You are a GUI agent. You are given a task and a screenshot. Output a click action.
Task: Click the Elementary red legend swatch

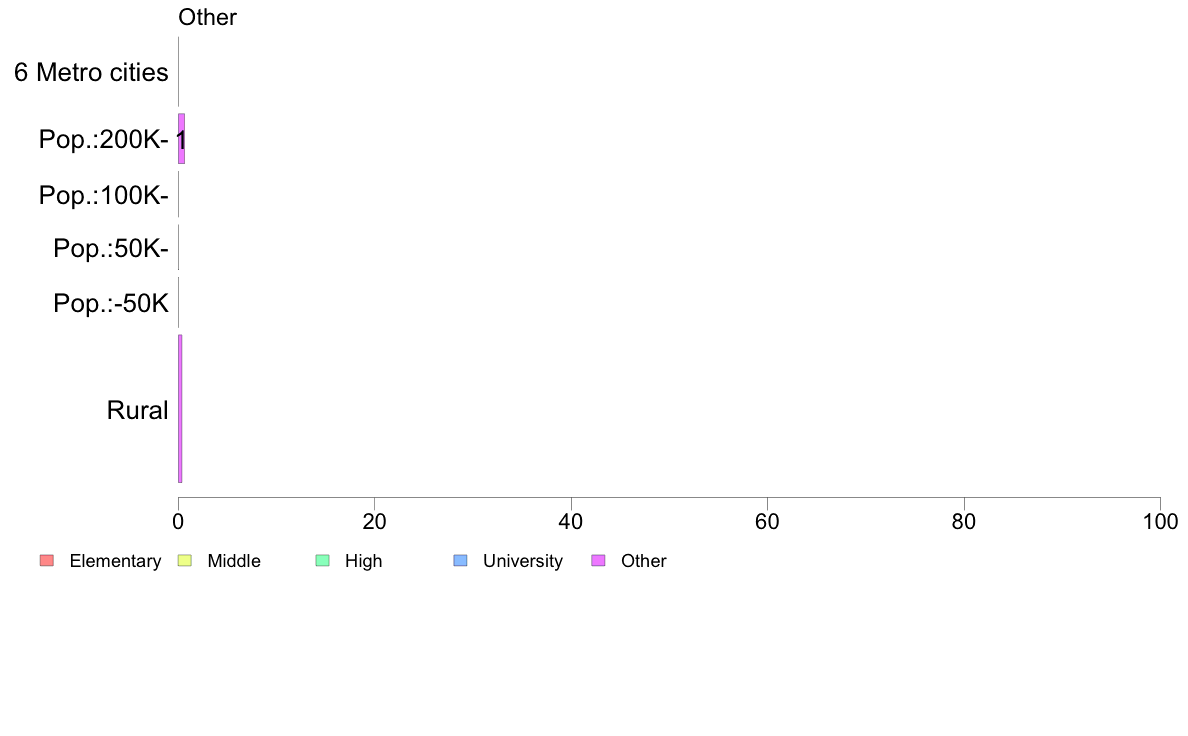point(47,561)
